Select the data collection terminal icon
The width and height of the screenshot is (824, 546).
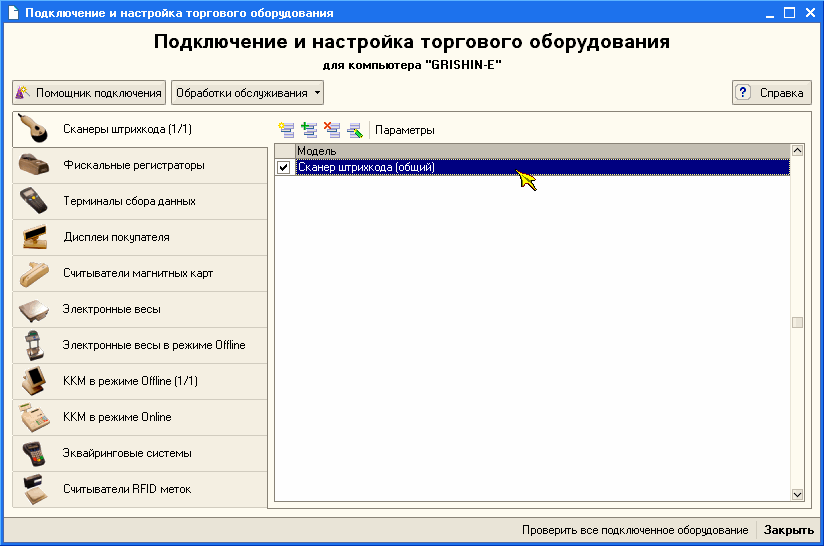coord(35,202)
